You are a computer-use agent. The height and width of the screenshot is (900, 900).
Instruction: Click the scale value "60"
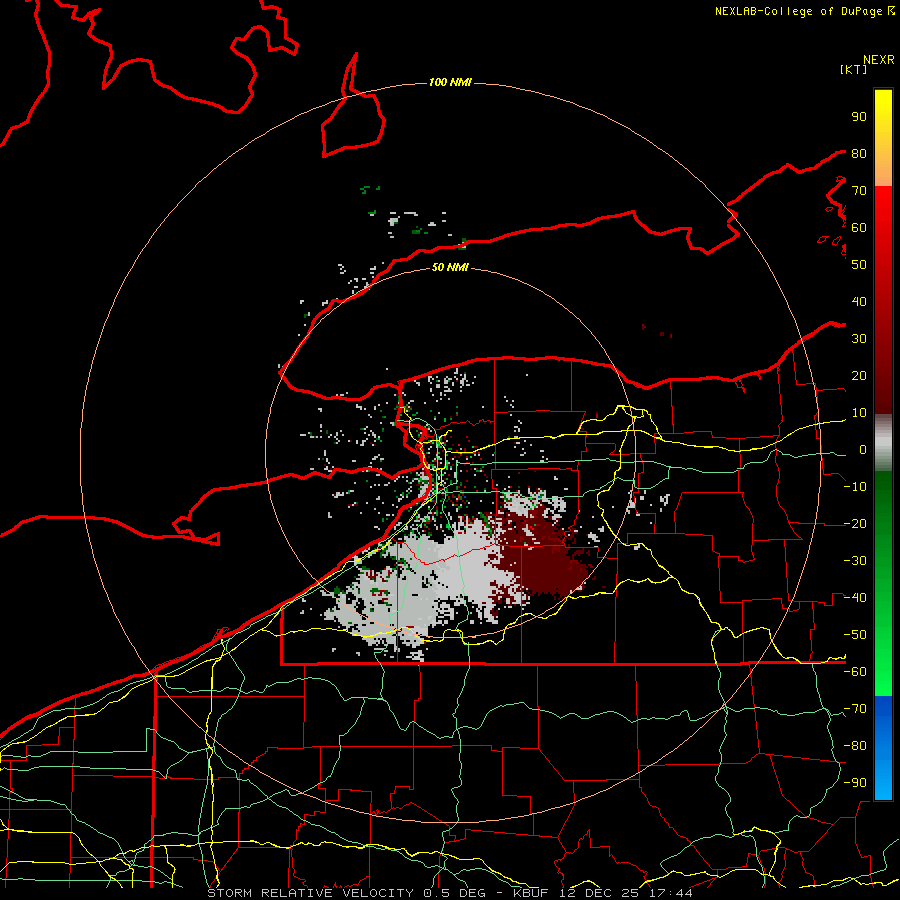tap(859, 228)
